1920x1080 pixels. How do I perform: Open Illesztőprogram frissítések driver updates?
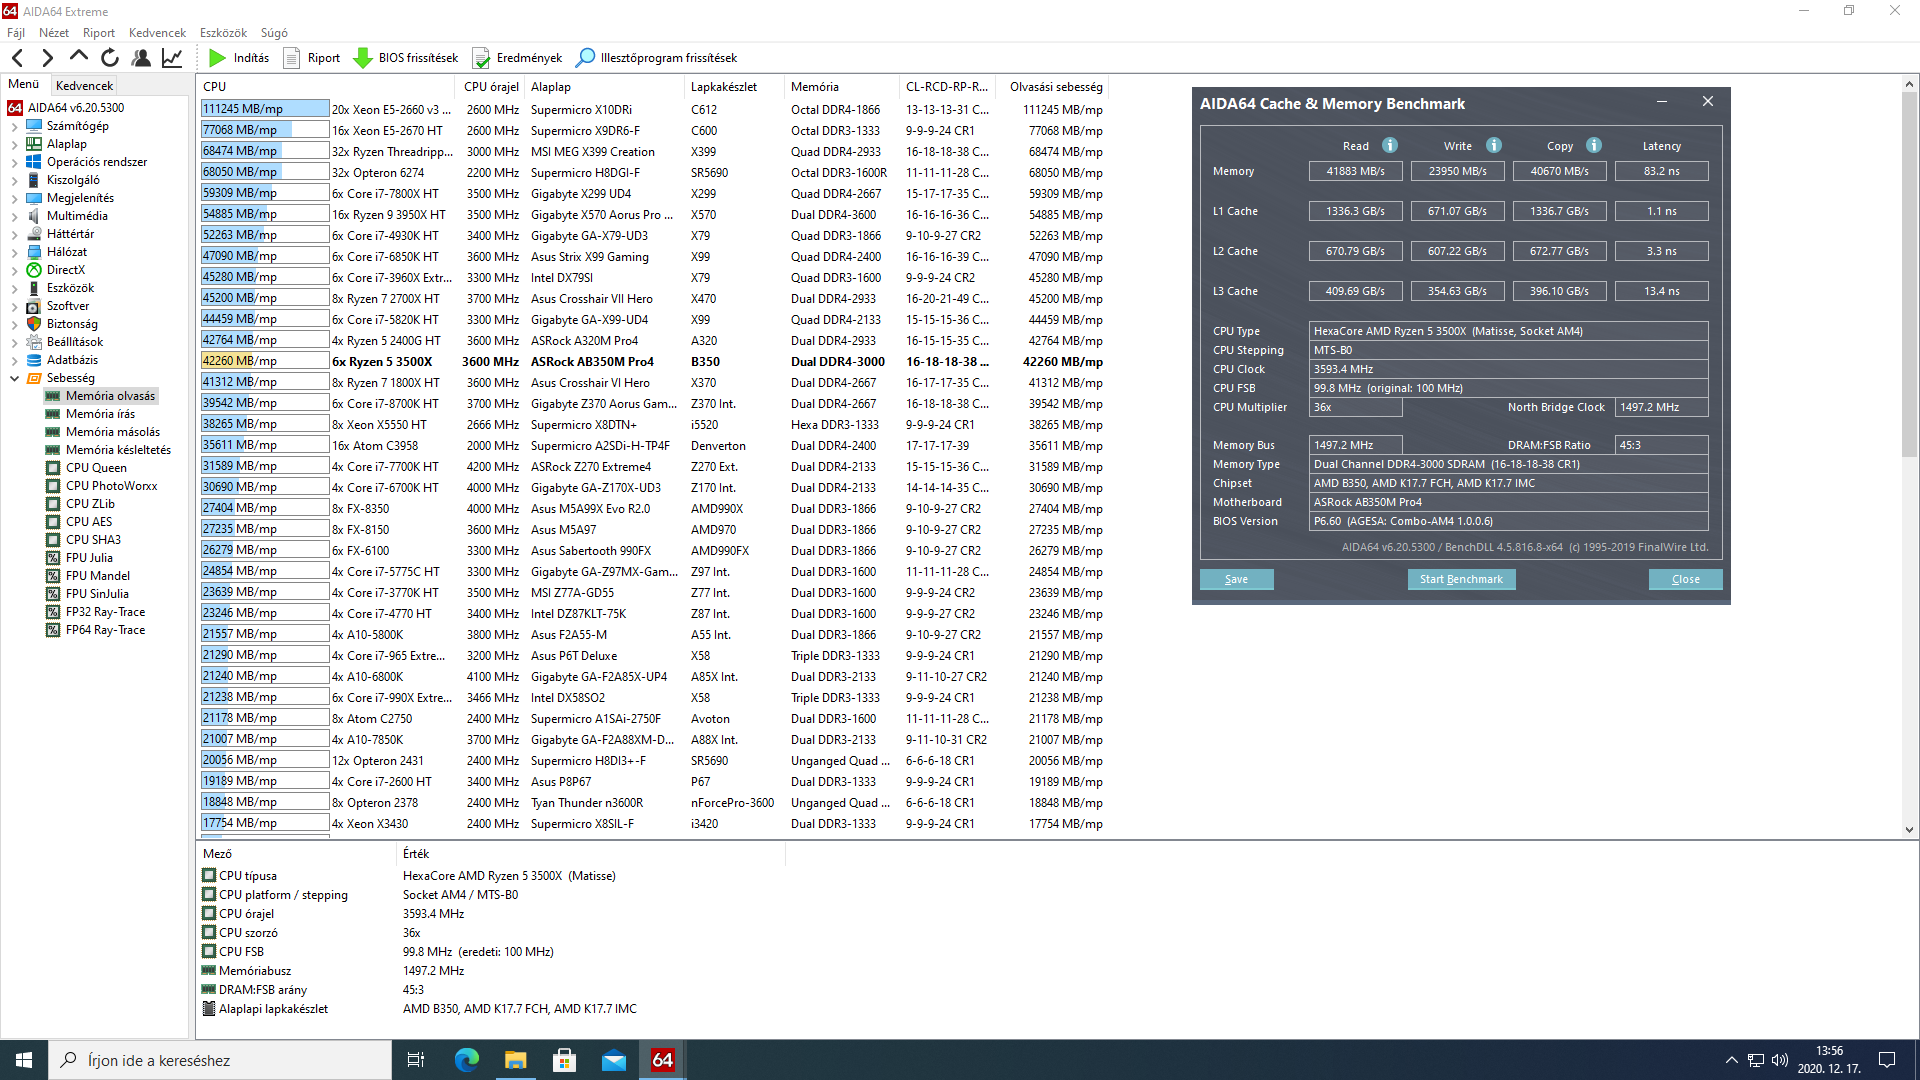[657, 58]
